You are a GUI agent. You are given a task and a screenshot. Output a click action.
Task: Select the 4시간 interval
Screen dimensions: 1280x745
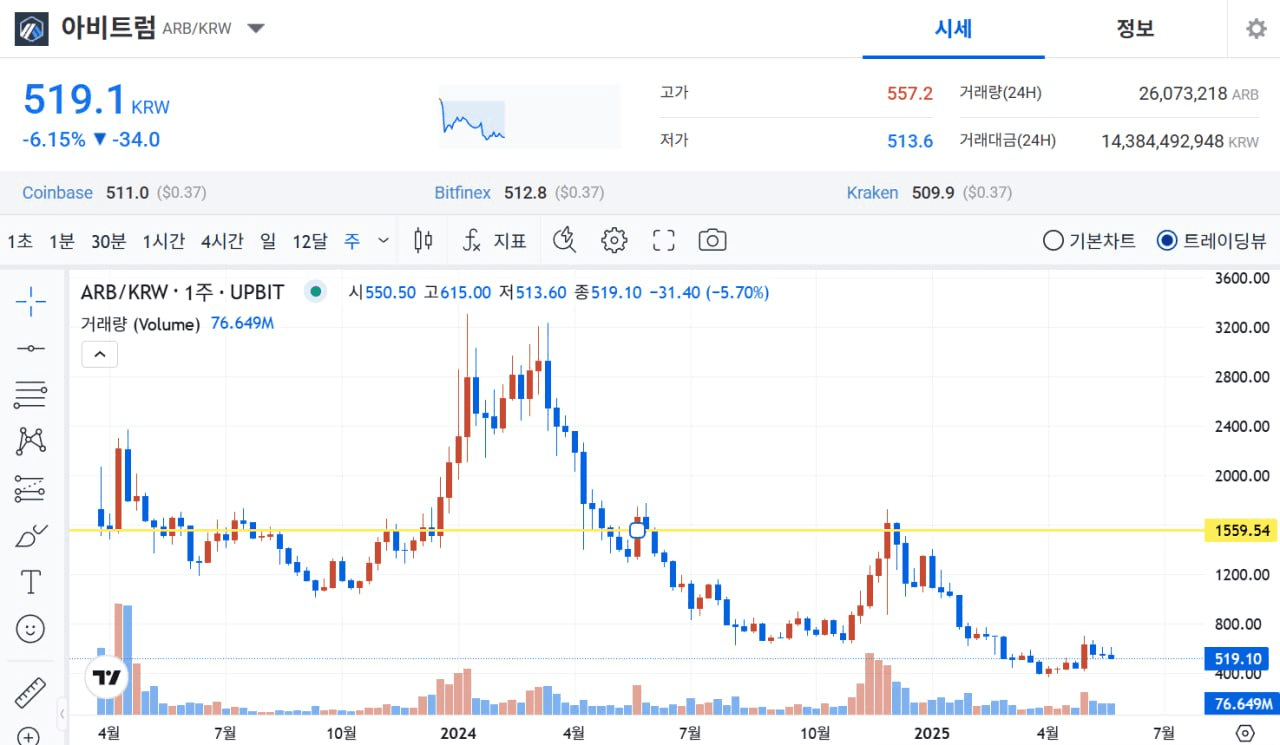click(222, 241)
